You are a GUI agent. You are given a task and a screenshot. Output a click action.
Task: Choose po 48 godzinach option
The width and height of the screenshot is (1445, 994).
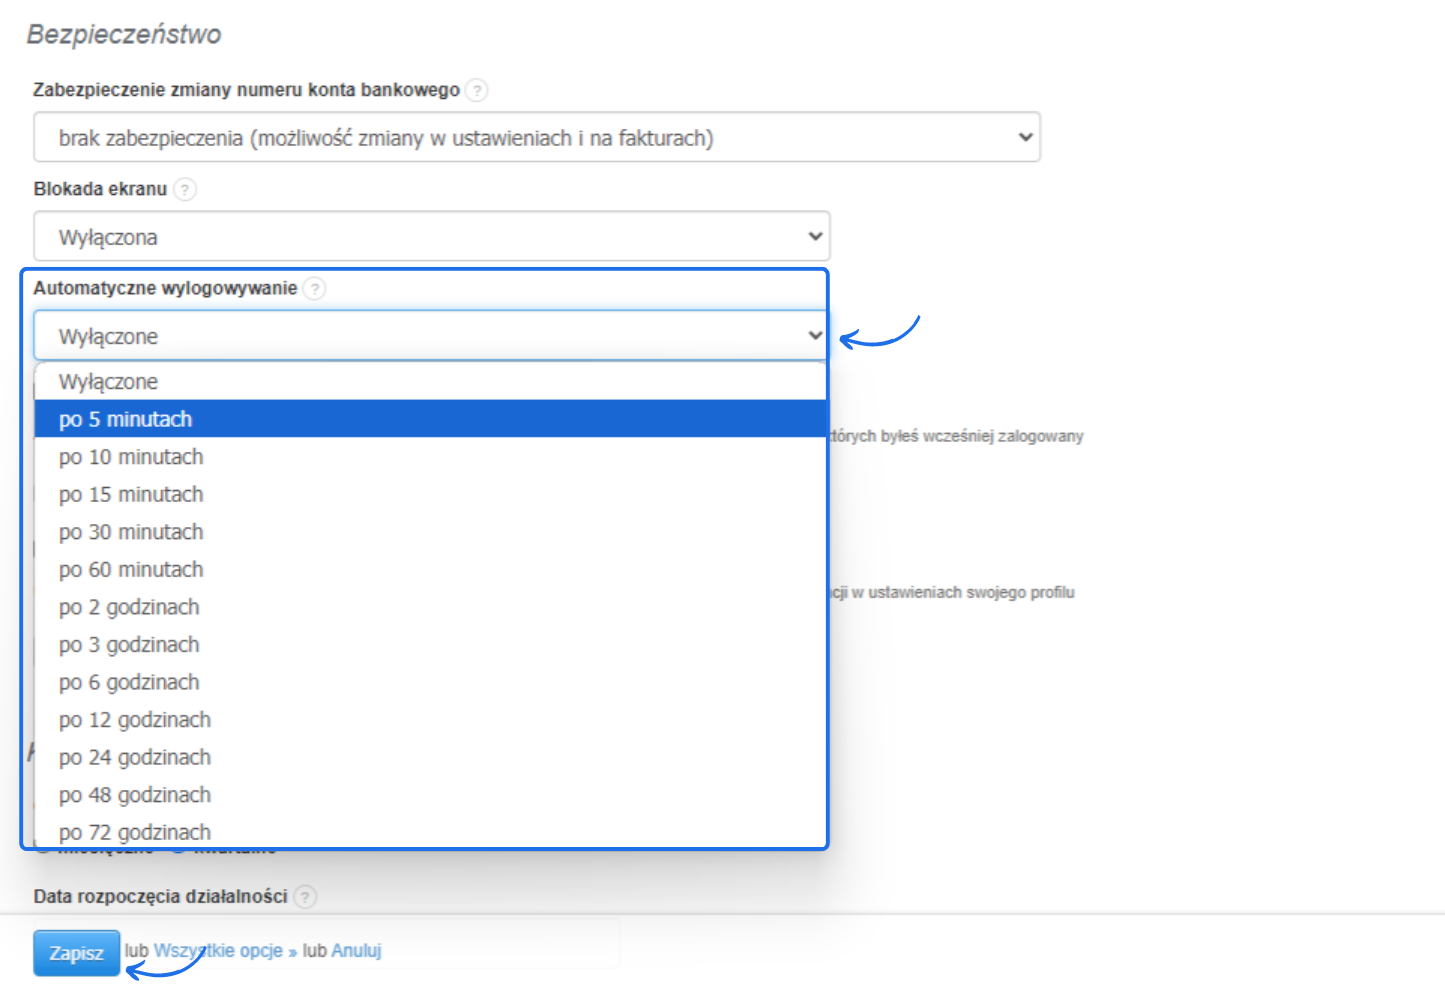coord(431,794)
